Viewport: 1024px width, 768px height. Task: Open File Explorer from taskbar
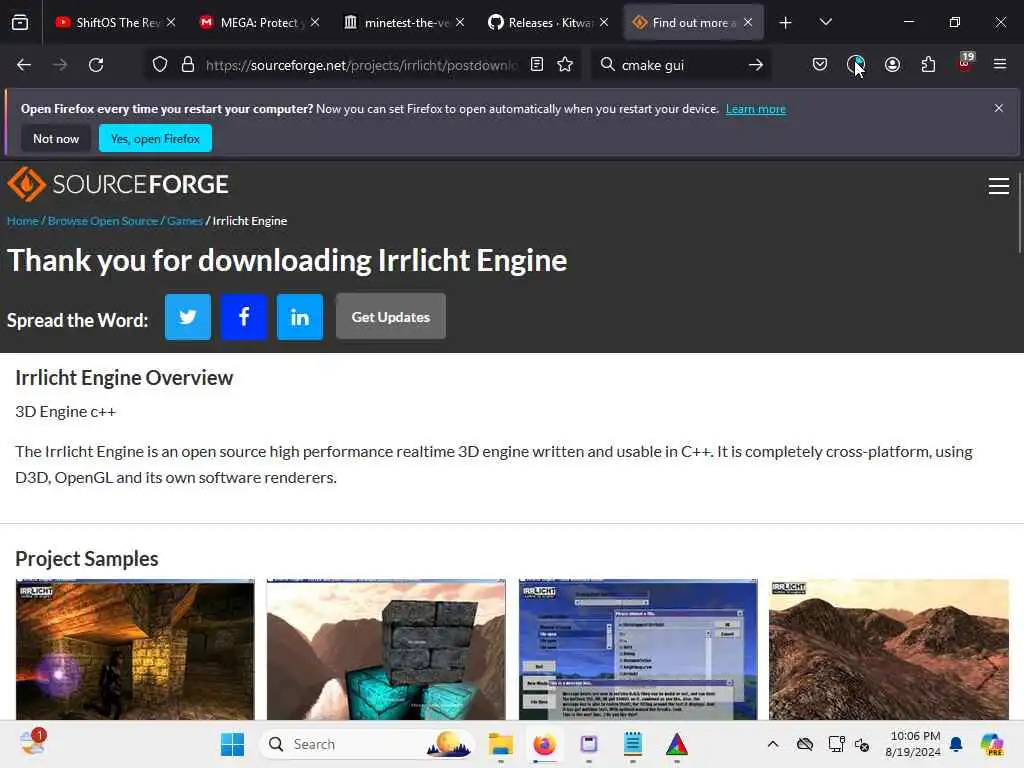(x=501, y=744)
